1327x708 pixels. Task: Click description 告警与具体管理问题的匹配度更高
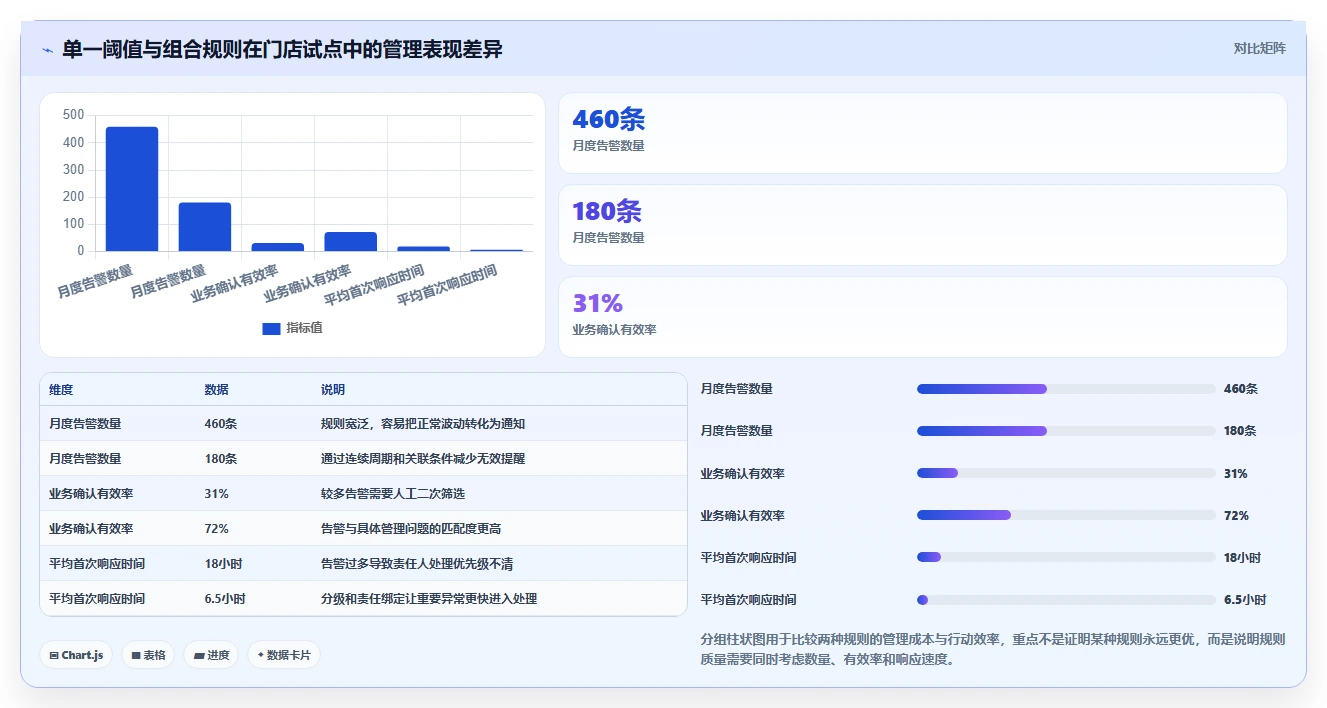[411, 529]
